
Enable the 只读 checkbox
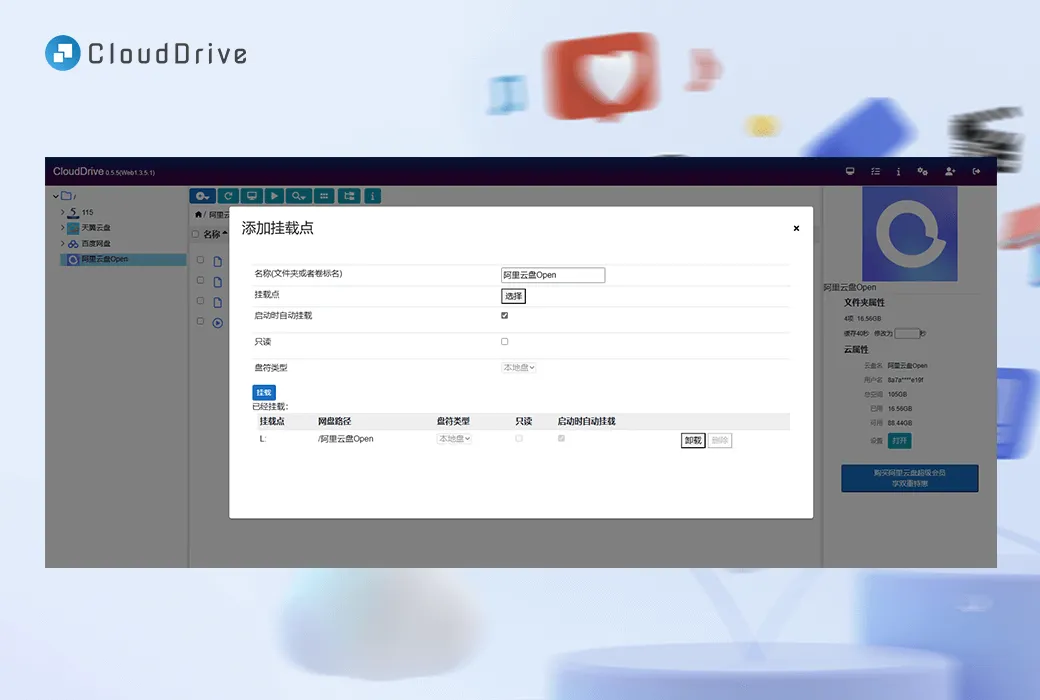click(504, 341)
